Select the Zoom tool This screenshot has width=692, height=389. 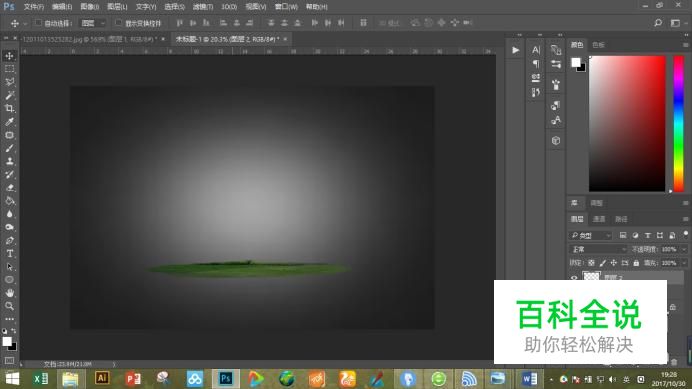point(9,306)
